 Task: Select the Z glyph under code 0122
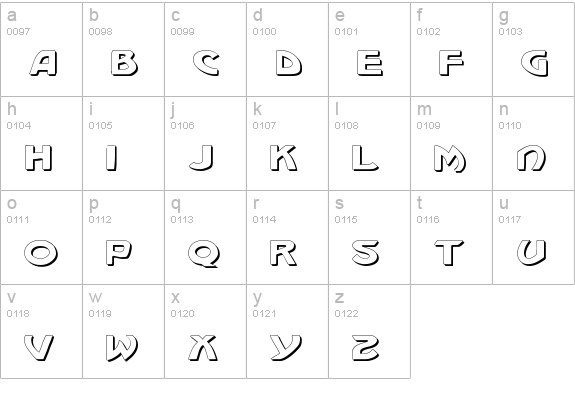[x=366, y=348]
